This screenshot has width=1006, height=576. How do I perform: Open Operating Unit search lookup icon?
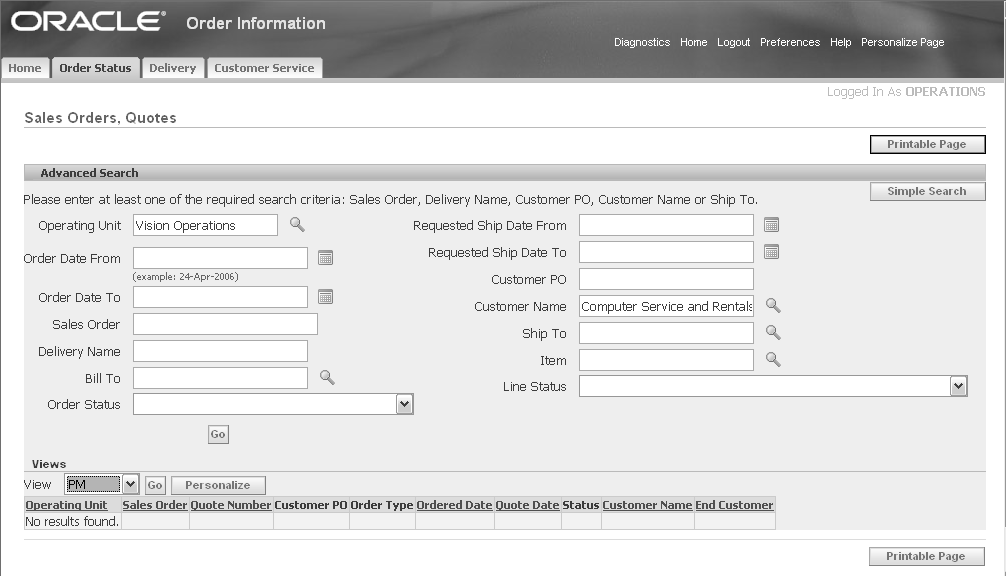(297, 224)
